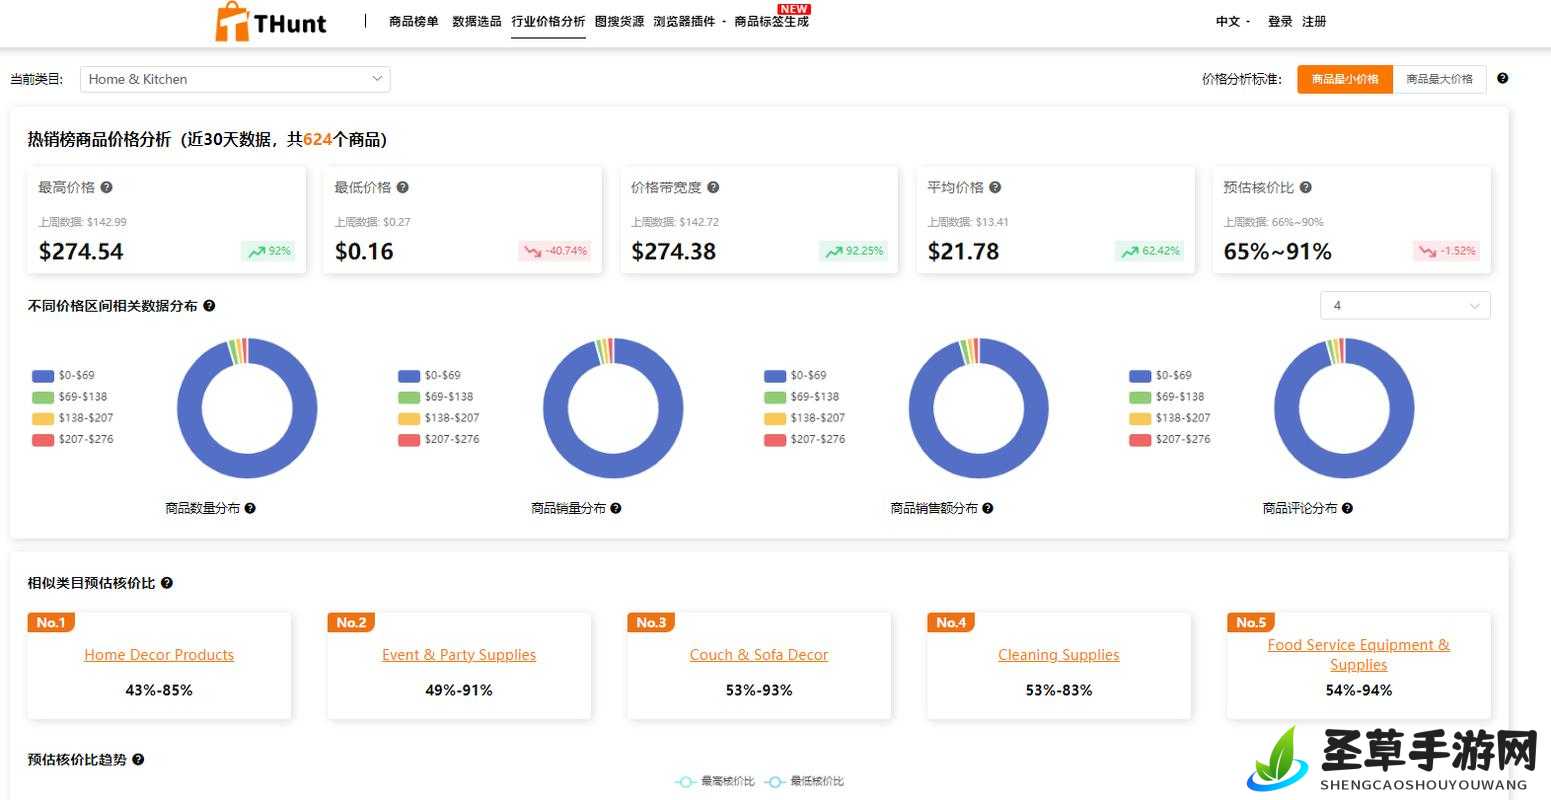Click the 商品数量分布 donut chart
Image resolution: width=1551 pixels, height=800 pixels.
247,408
